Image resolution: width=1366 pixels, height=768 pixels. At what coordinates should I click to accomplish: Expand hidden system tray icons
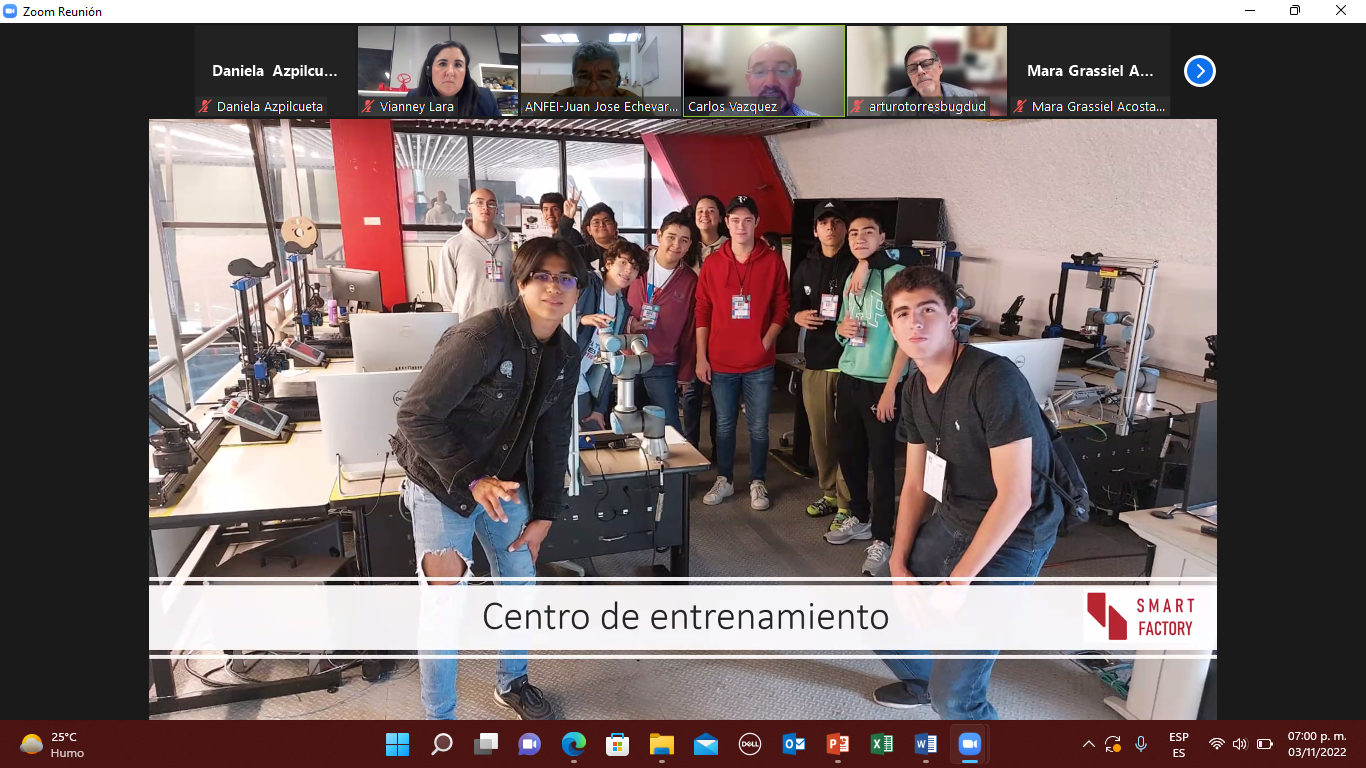pos(1089,744)
